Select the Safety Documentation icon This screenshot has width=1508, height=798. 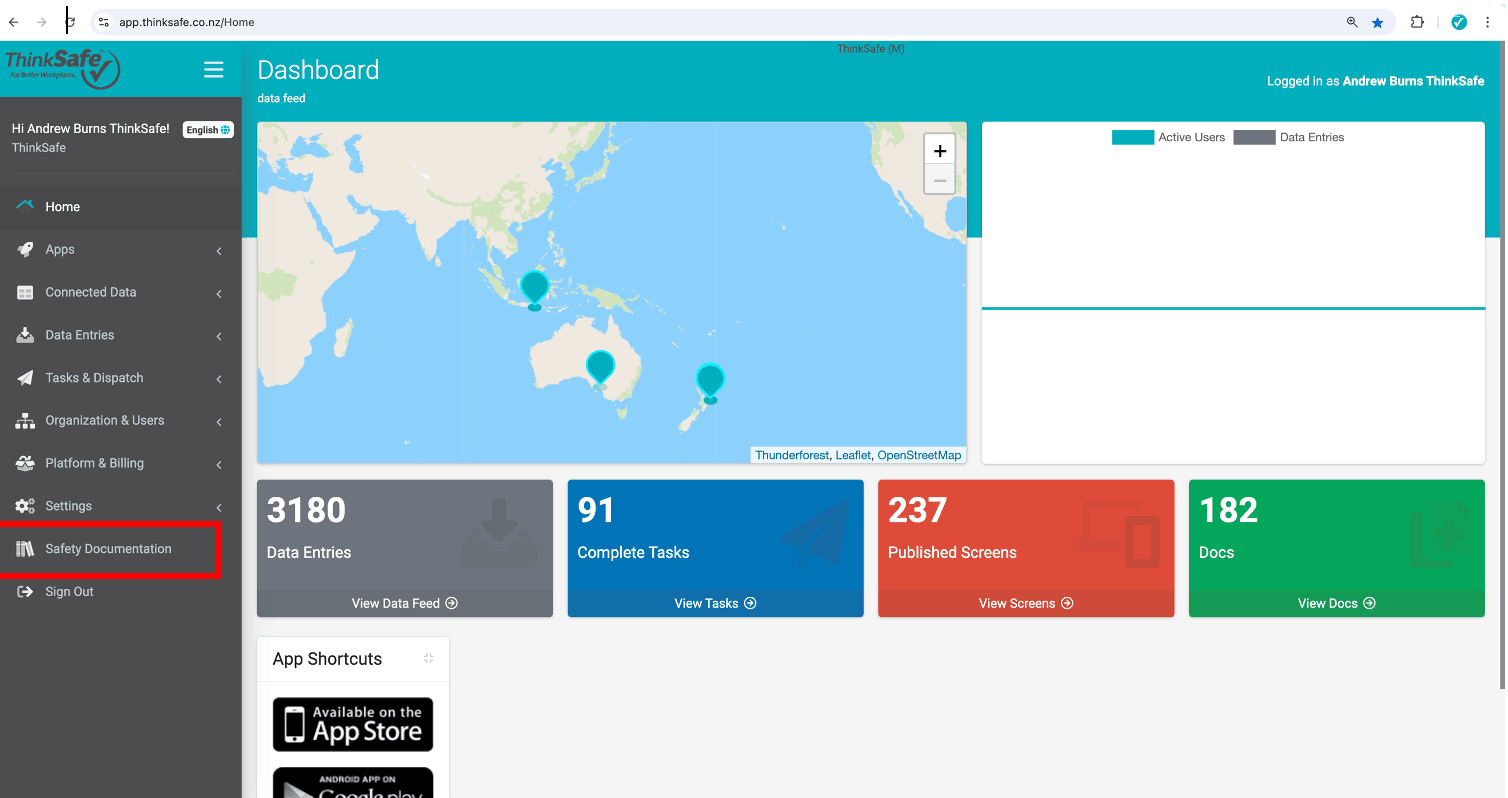coord(25,548)
